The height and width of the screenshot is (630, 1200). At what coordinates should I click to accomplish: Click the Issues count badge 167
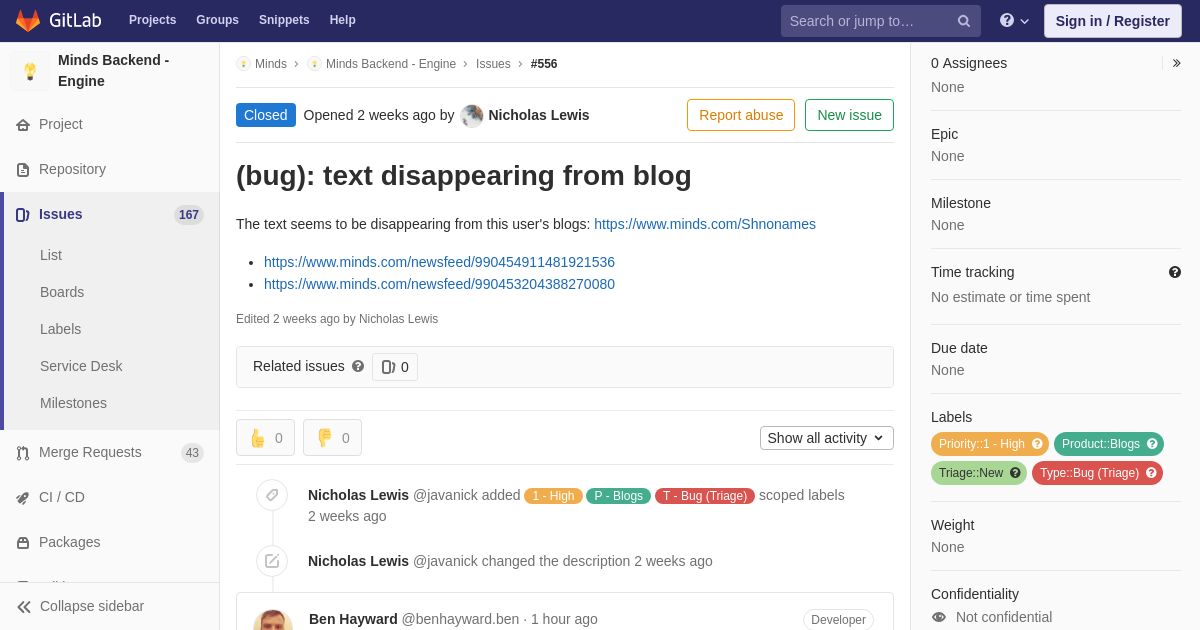coord(189,215)
